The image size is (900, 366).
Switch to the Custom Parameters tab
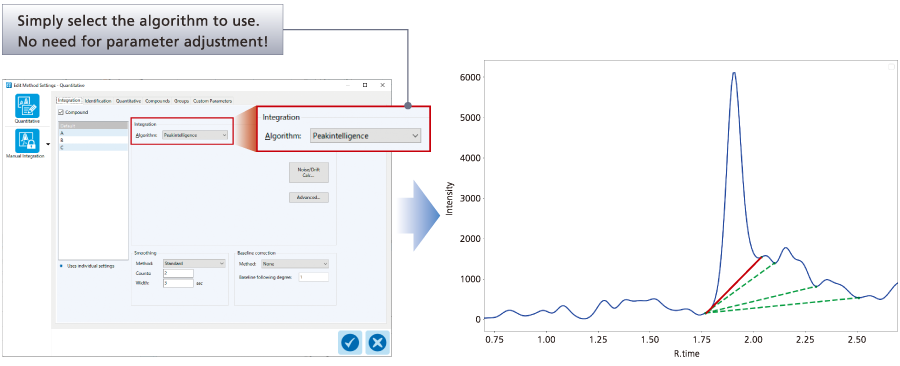click(212, 101)
